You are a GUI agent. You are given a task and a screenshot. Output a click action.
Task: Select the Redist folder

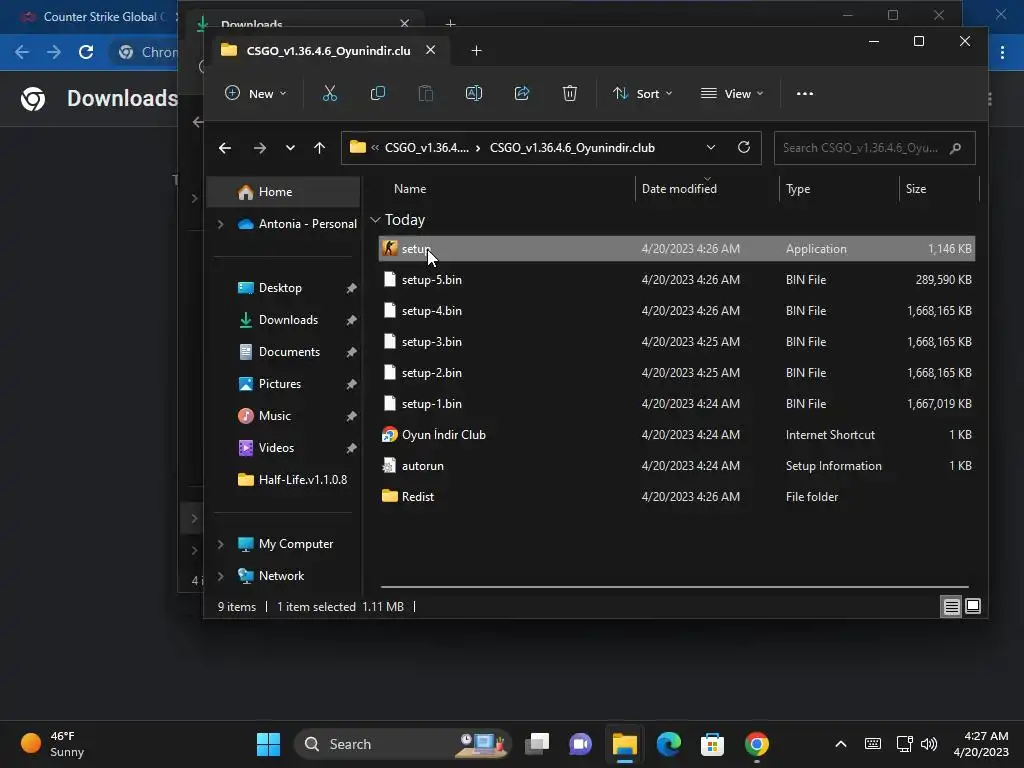coord(677,497)
